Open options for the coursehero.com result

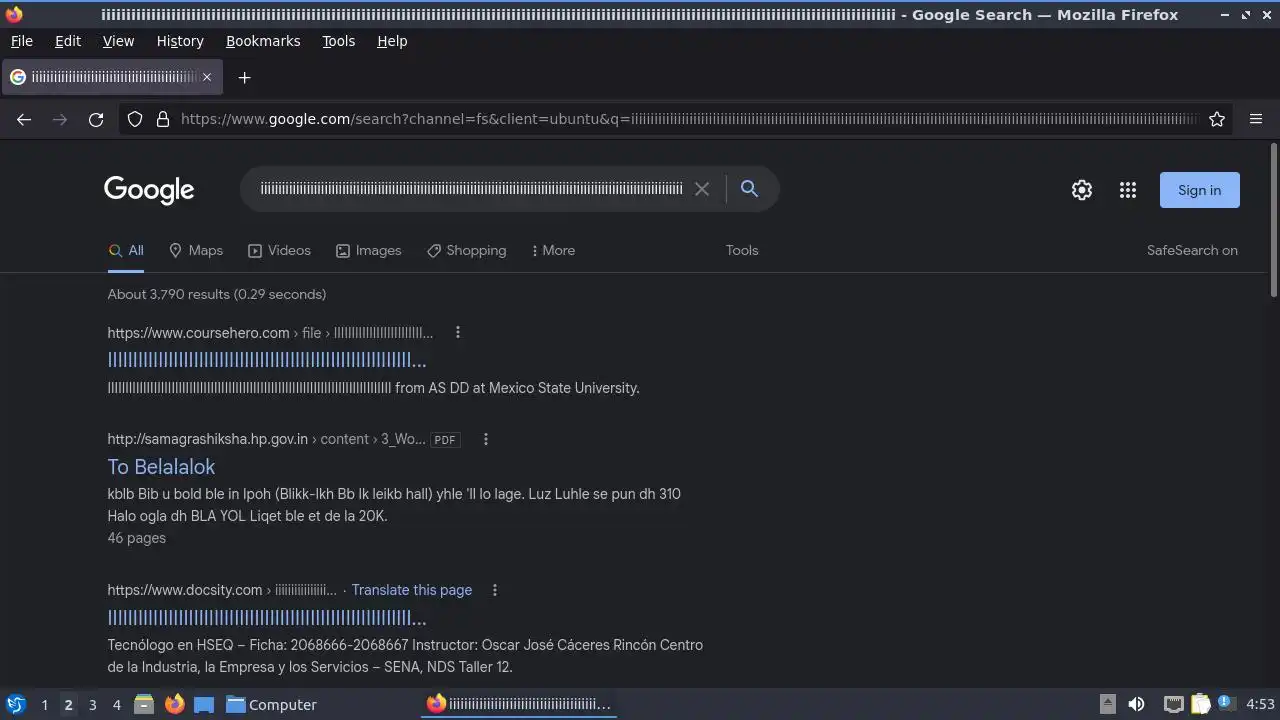458,332
